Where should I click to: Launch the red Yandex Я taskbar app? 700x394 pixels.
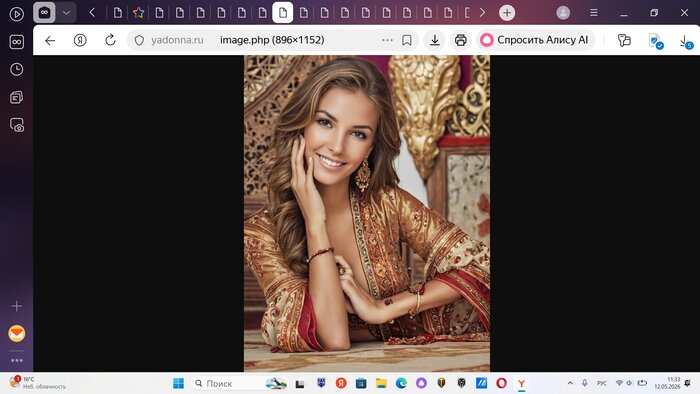(341, 383)
